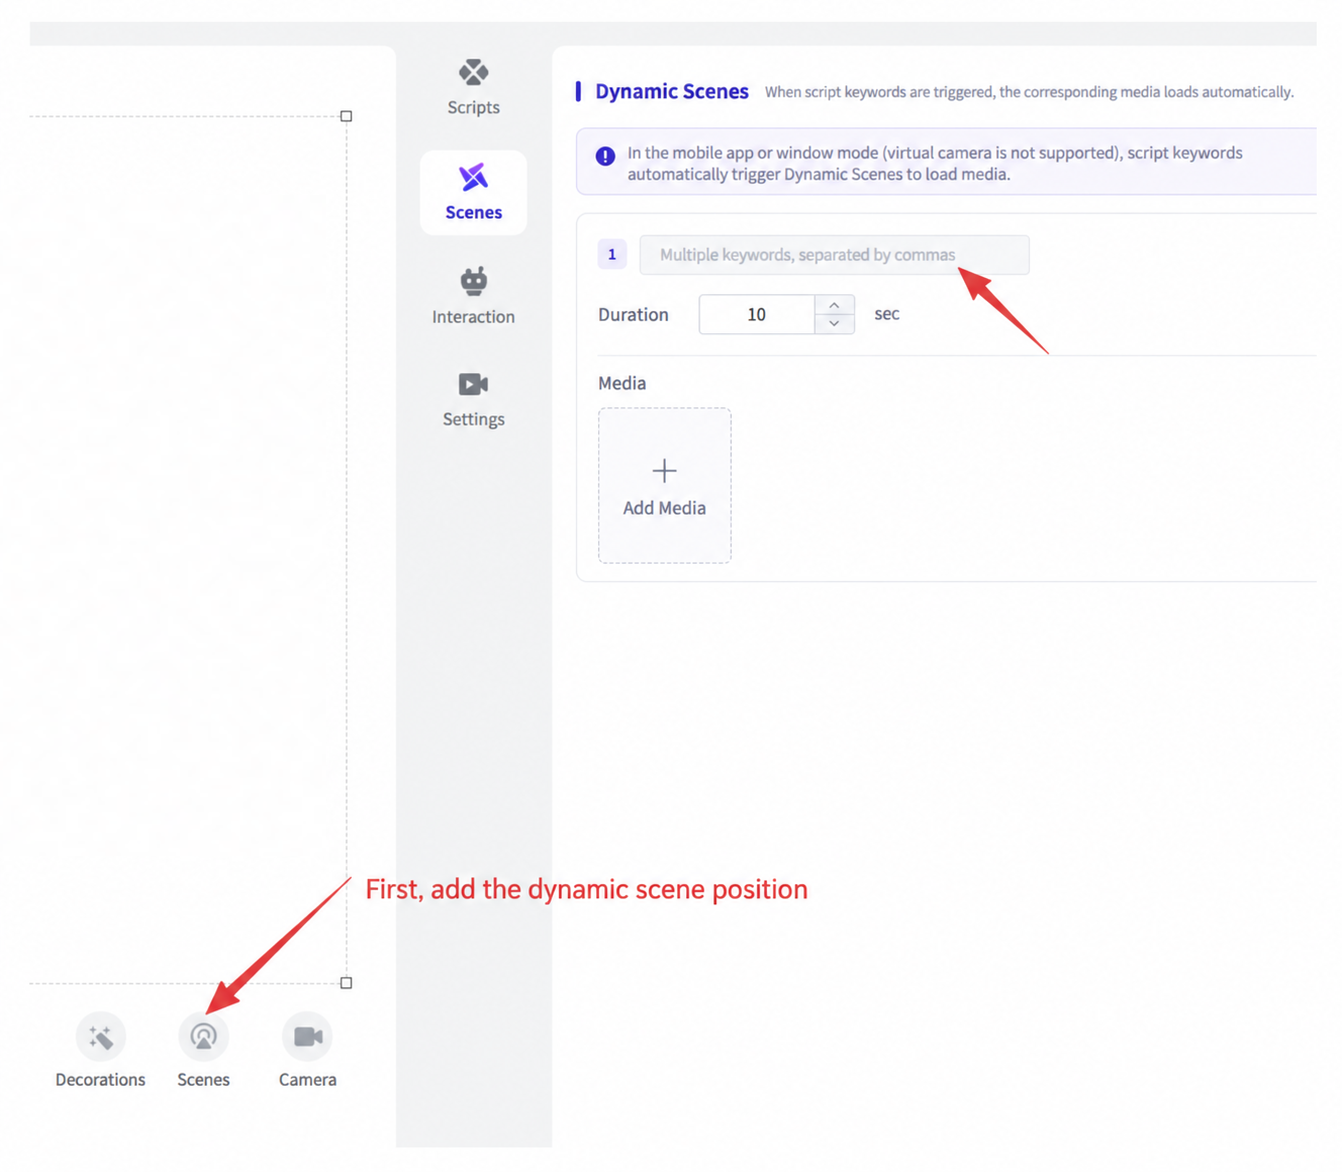Click the Decorations icon at bottom
The image size is (1342, 1172).
tap(100, 1037)
